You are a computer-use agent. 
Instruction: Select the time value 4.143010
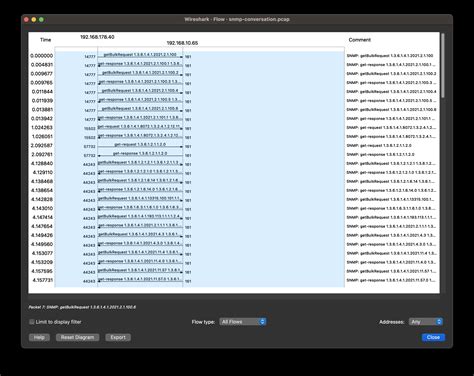[x=42, y=209]
